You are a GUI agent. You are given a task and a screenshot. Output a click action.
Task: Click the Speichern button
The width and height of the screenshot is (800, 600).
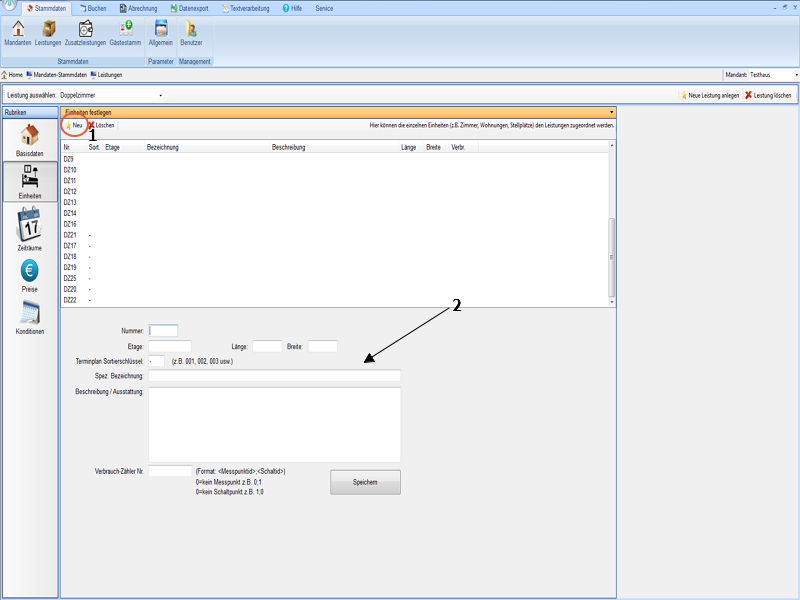pos(365,482)
